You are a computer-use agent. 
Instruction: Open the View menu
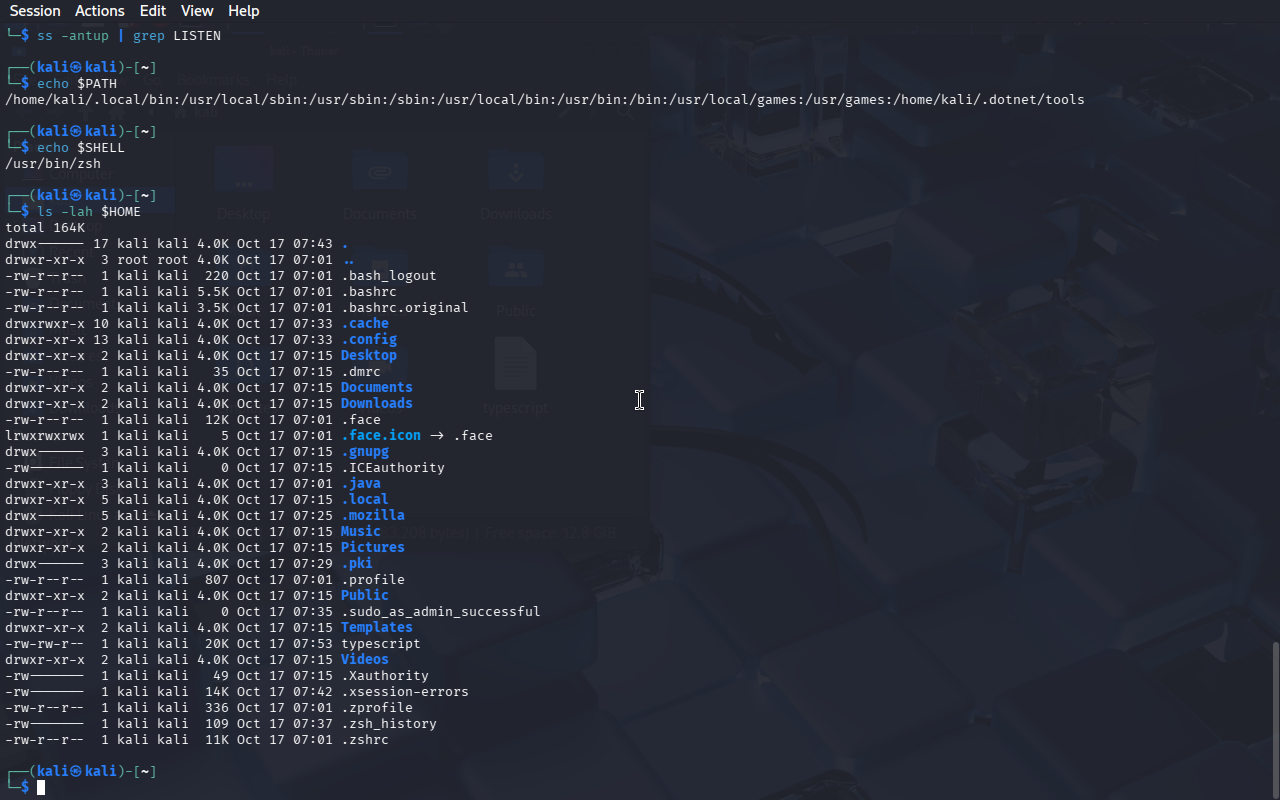(197, 11)
